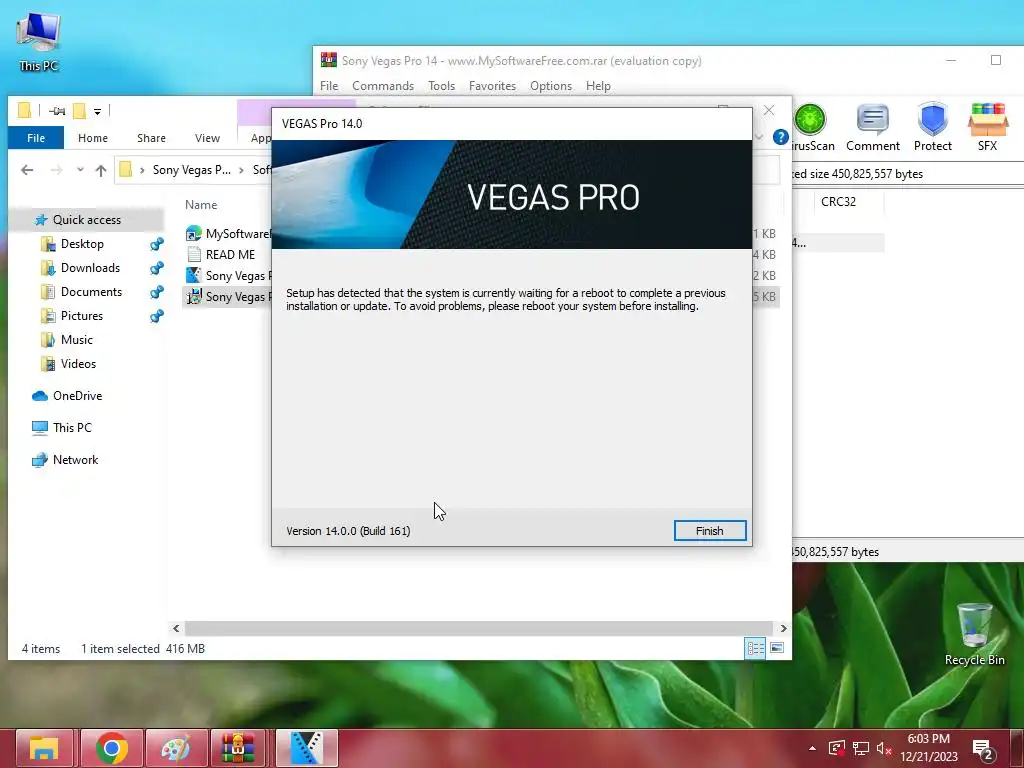Click the Name column header
Viewport: 1024px width, 768px height.
pos(201,205)
